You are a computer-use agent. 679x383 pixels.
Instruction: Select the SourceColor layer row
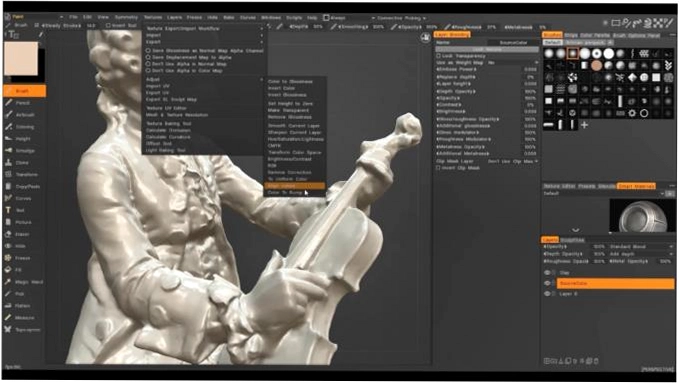click(615, 283)
